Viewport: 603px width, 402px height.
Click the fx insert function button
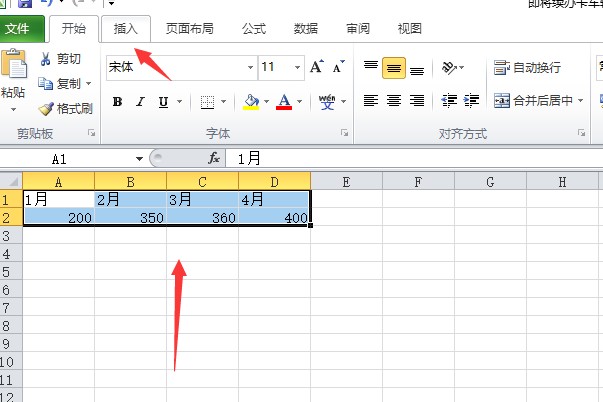click(214, 158)
